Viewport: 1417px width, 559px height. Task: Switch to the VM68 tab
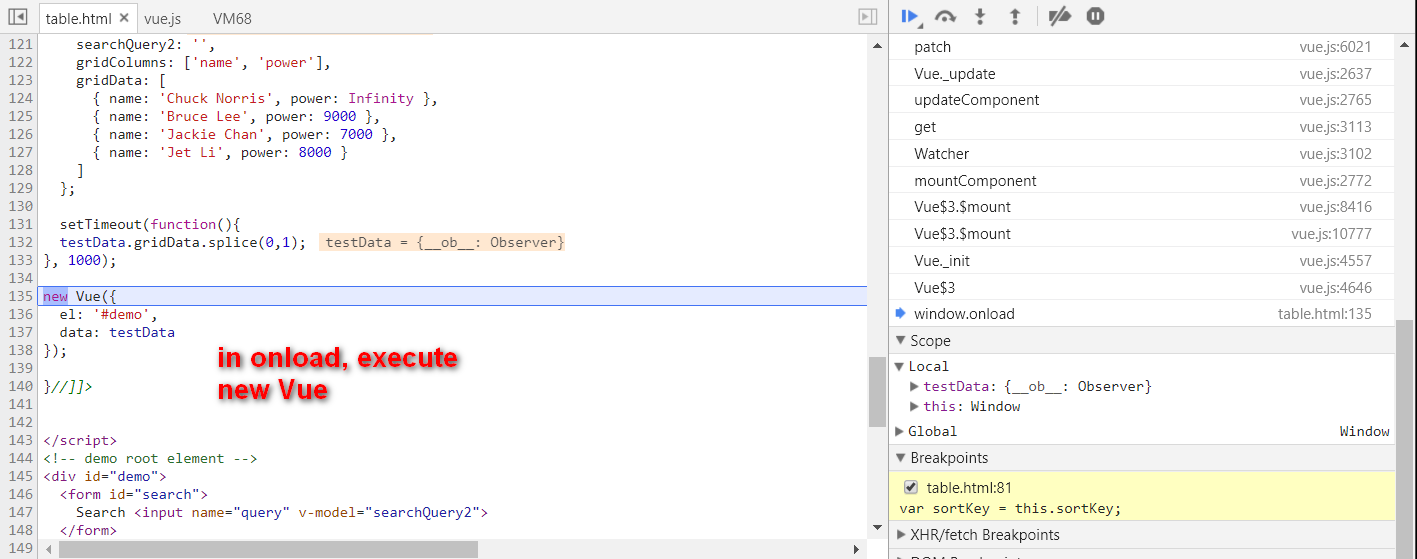coord(232,18)
